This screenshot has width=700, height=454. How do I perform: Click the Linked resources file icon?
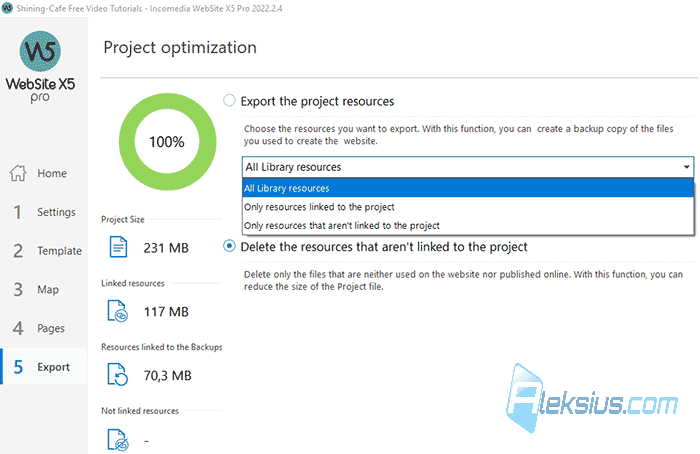(118, 311)
